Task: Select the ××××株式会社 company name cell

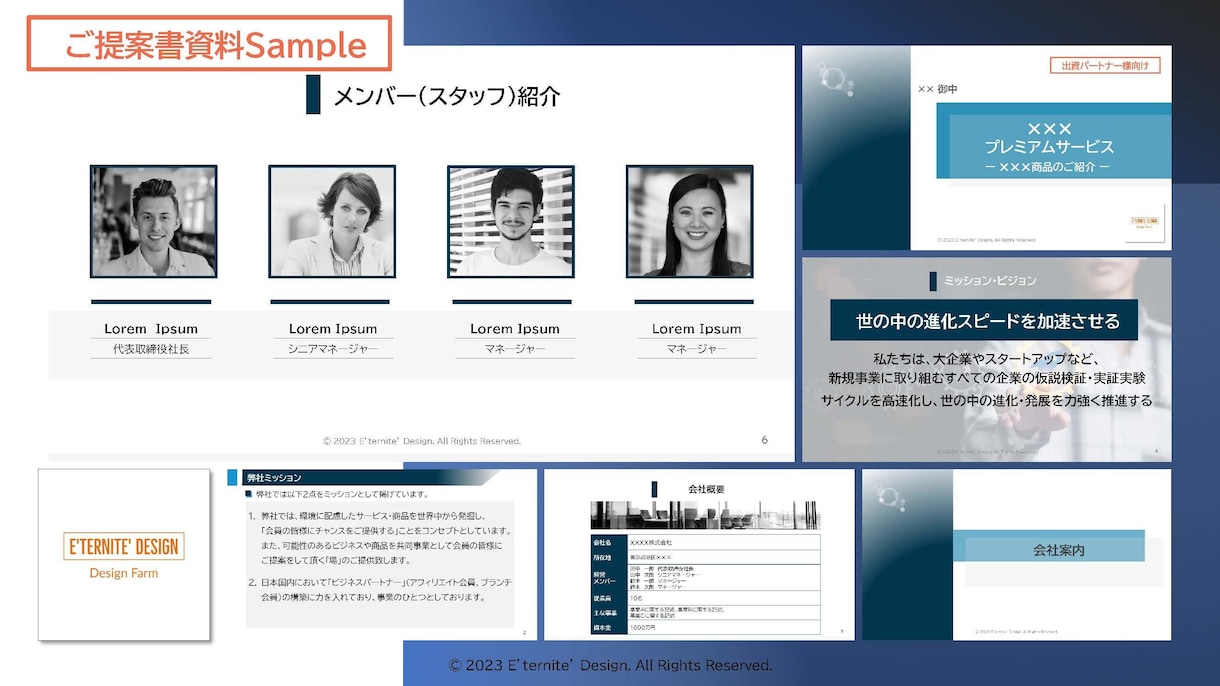Action: point(724,542)
